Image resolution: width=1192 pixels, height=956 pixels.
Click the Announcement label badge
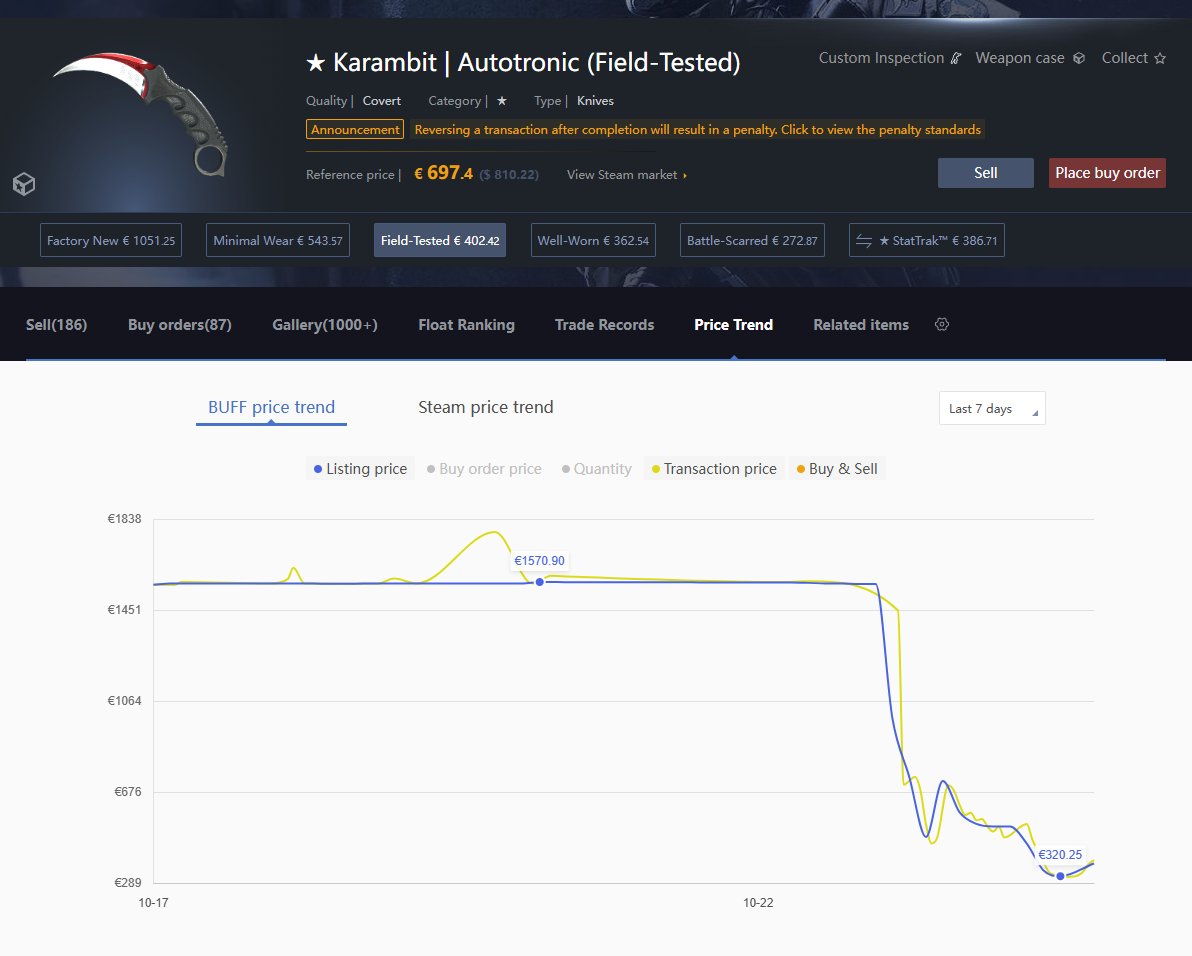[355, 129]
